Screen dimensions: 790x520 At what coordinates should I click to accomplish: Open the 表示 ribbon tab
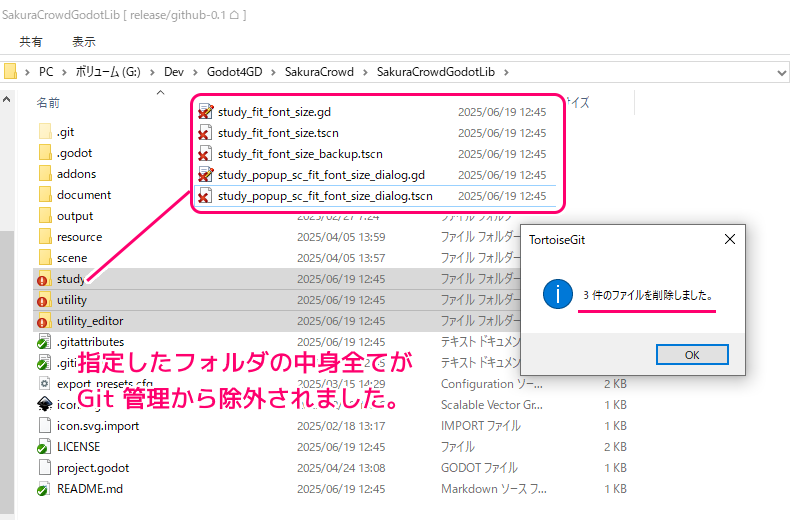[x=84, y=42]
